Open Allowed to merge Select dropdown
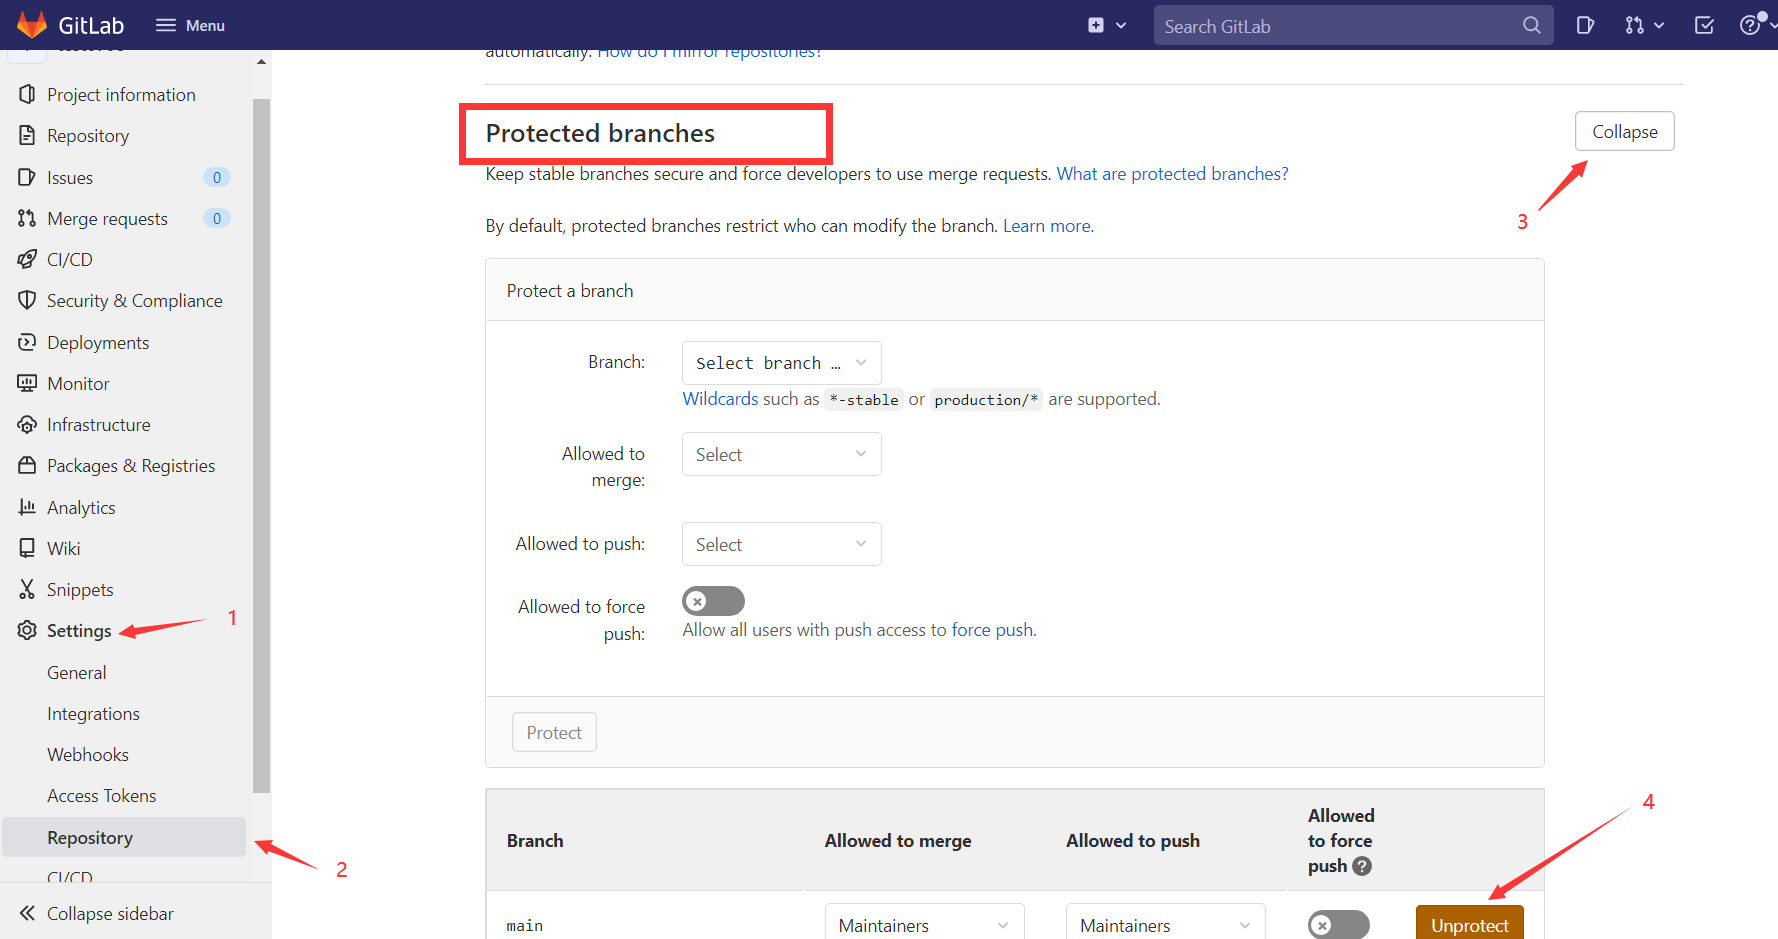Image resolution: width=1778 pixels, height=939 pixels. [x=781, y=454]
